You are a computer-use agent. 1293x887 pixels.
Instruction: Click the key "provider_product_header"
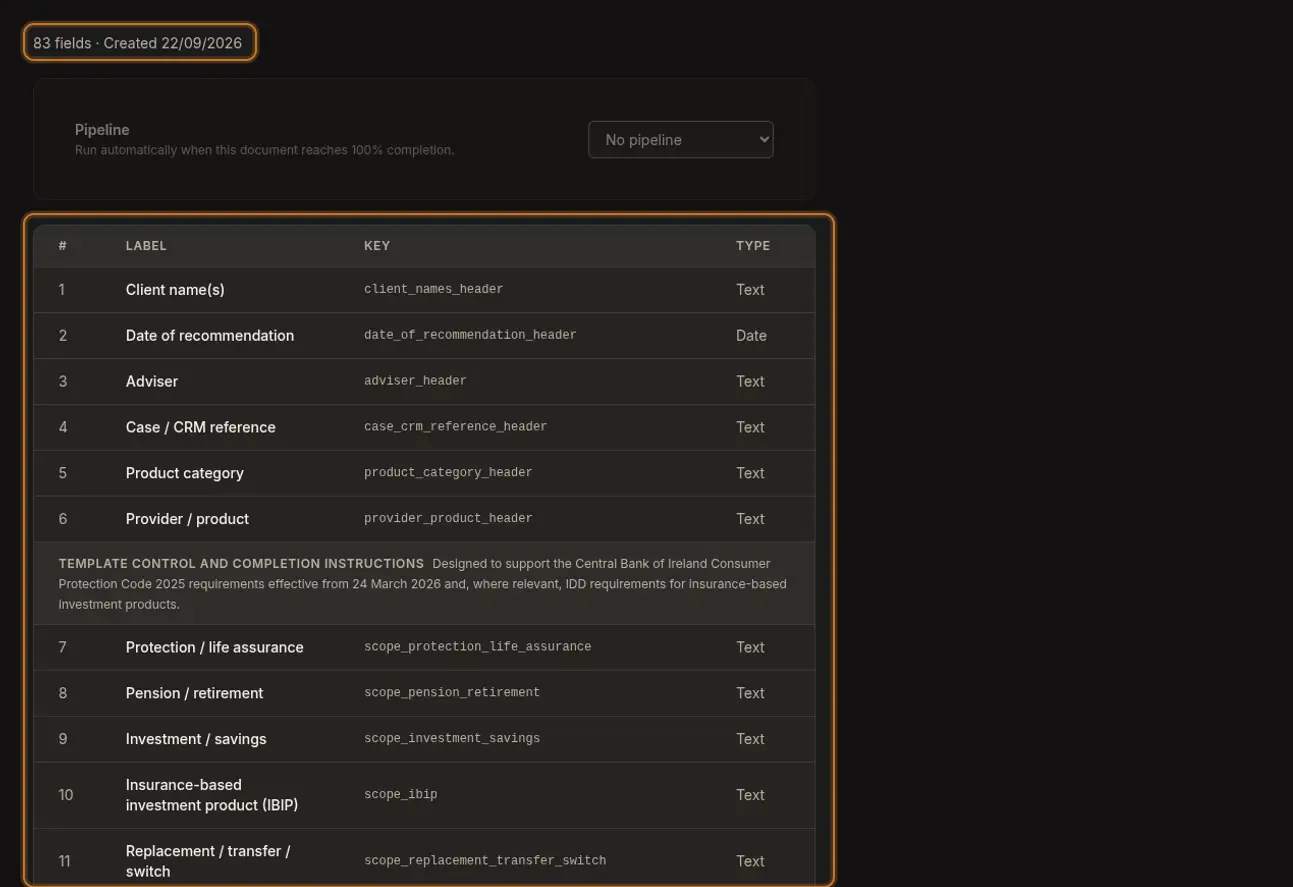click(x=448, y=520)
